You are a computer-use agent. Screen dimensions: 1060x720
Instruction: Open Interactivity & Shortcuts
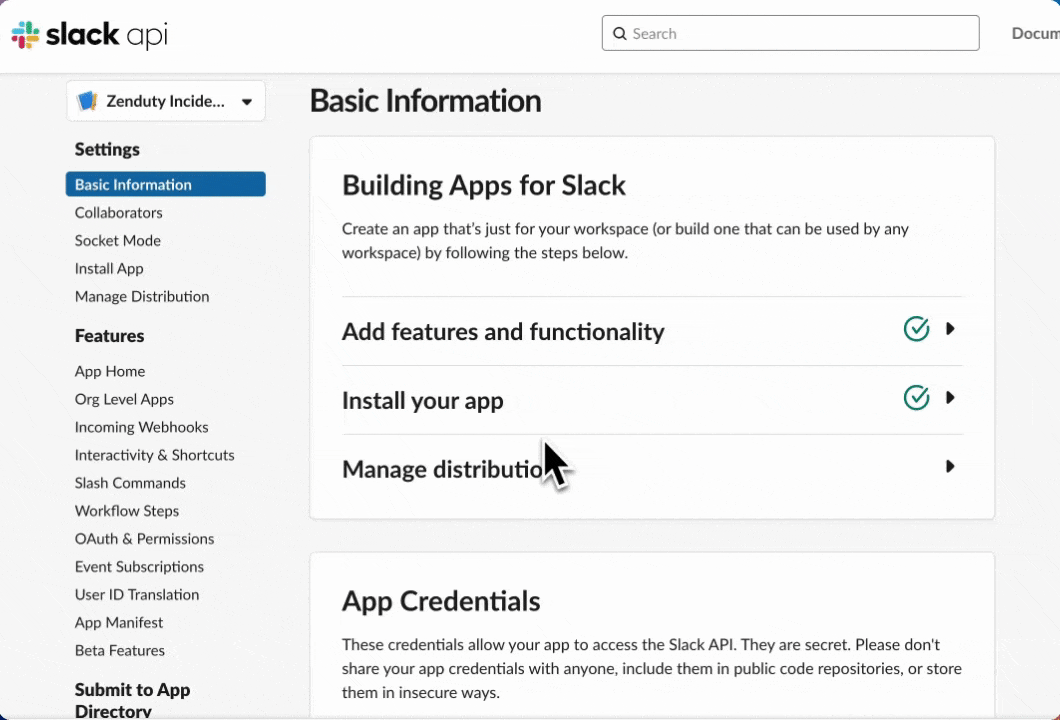pos(154,455)
